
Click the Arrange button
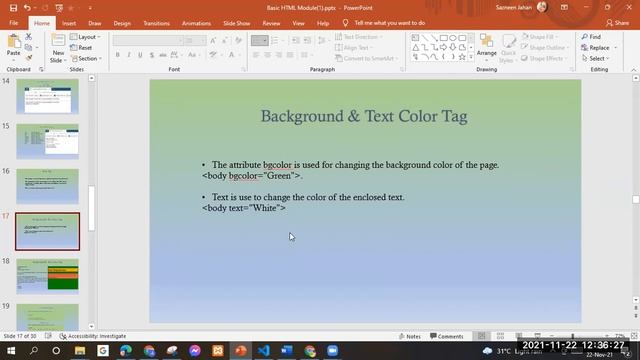click(x=487, y=46)
